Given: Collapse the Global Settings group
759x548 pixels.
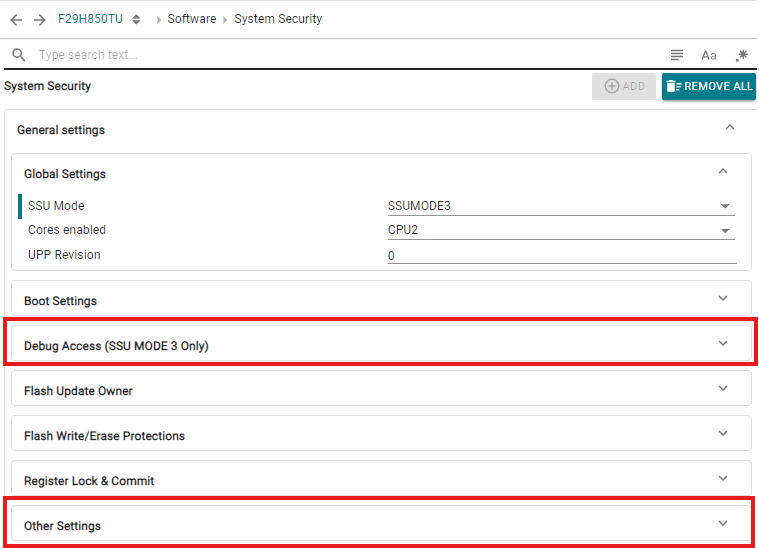Looking at the screenshot, I should pos(723,172).
